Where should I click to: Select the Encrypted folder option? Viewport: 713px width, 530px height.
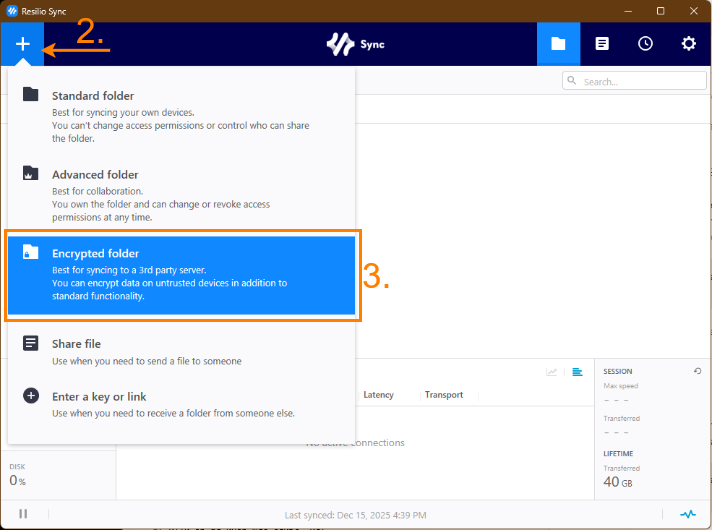(x=180, y=275)
